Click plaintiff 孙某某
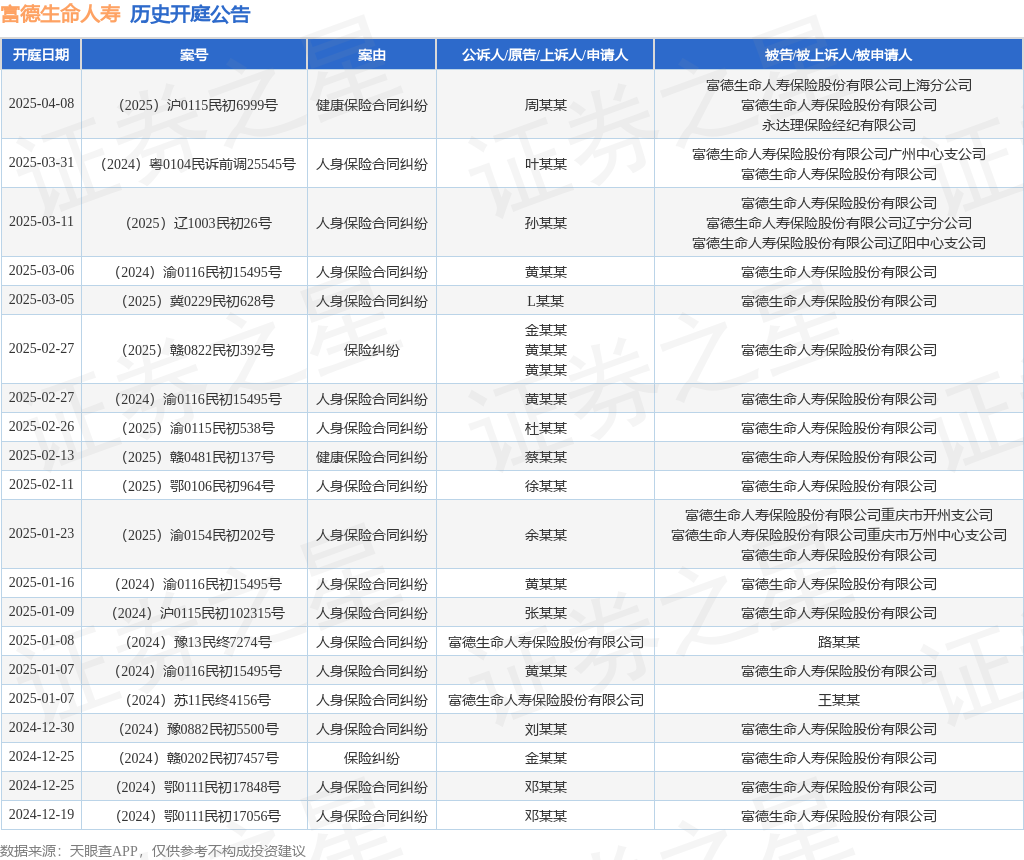 pos(545,223)
